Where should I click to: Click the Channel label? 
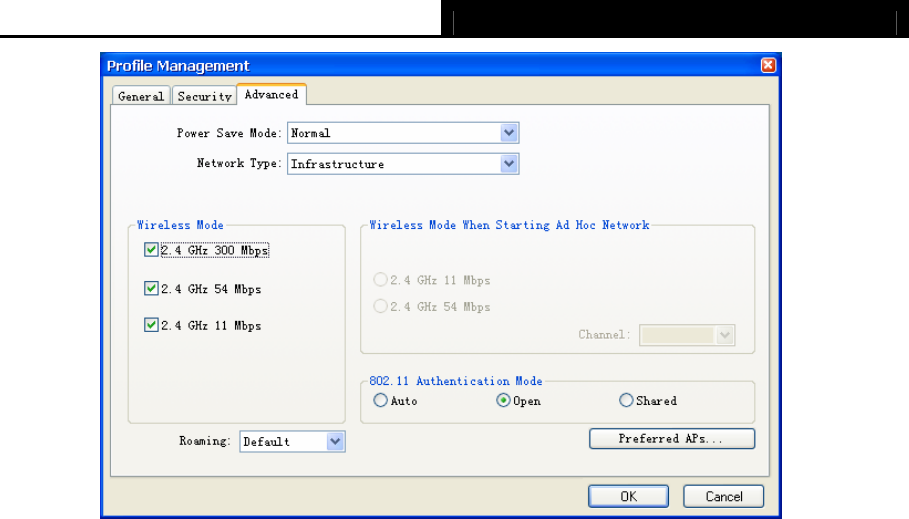point(603,335)
